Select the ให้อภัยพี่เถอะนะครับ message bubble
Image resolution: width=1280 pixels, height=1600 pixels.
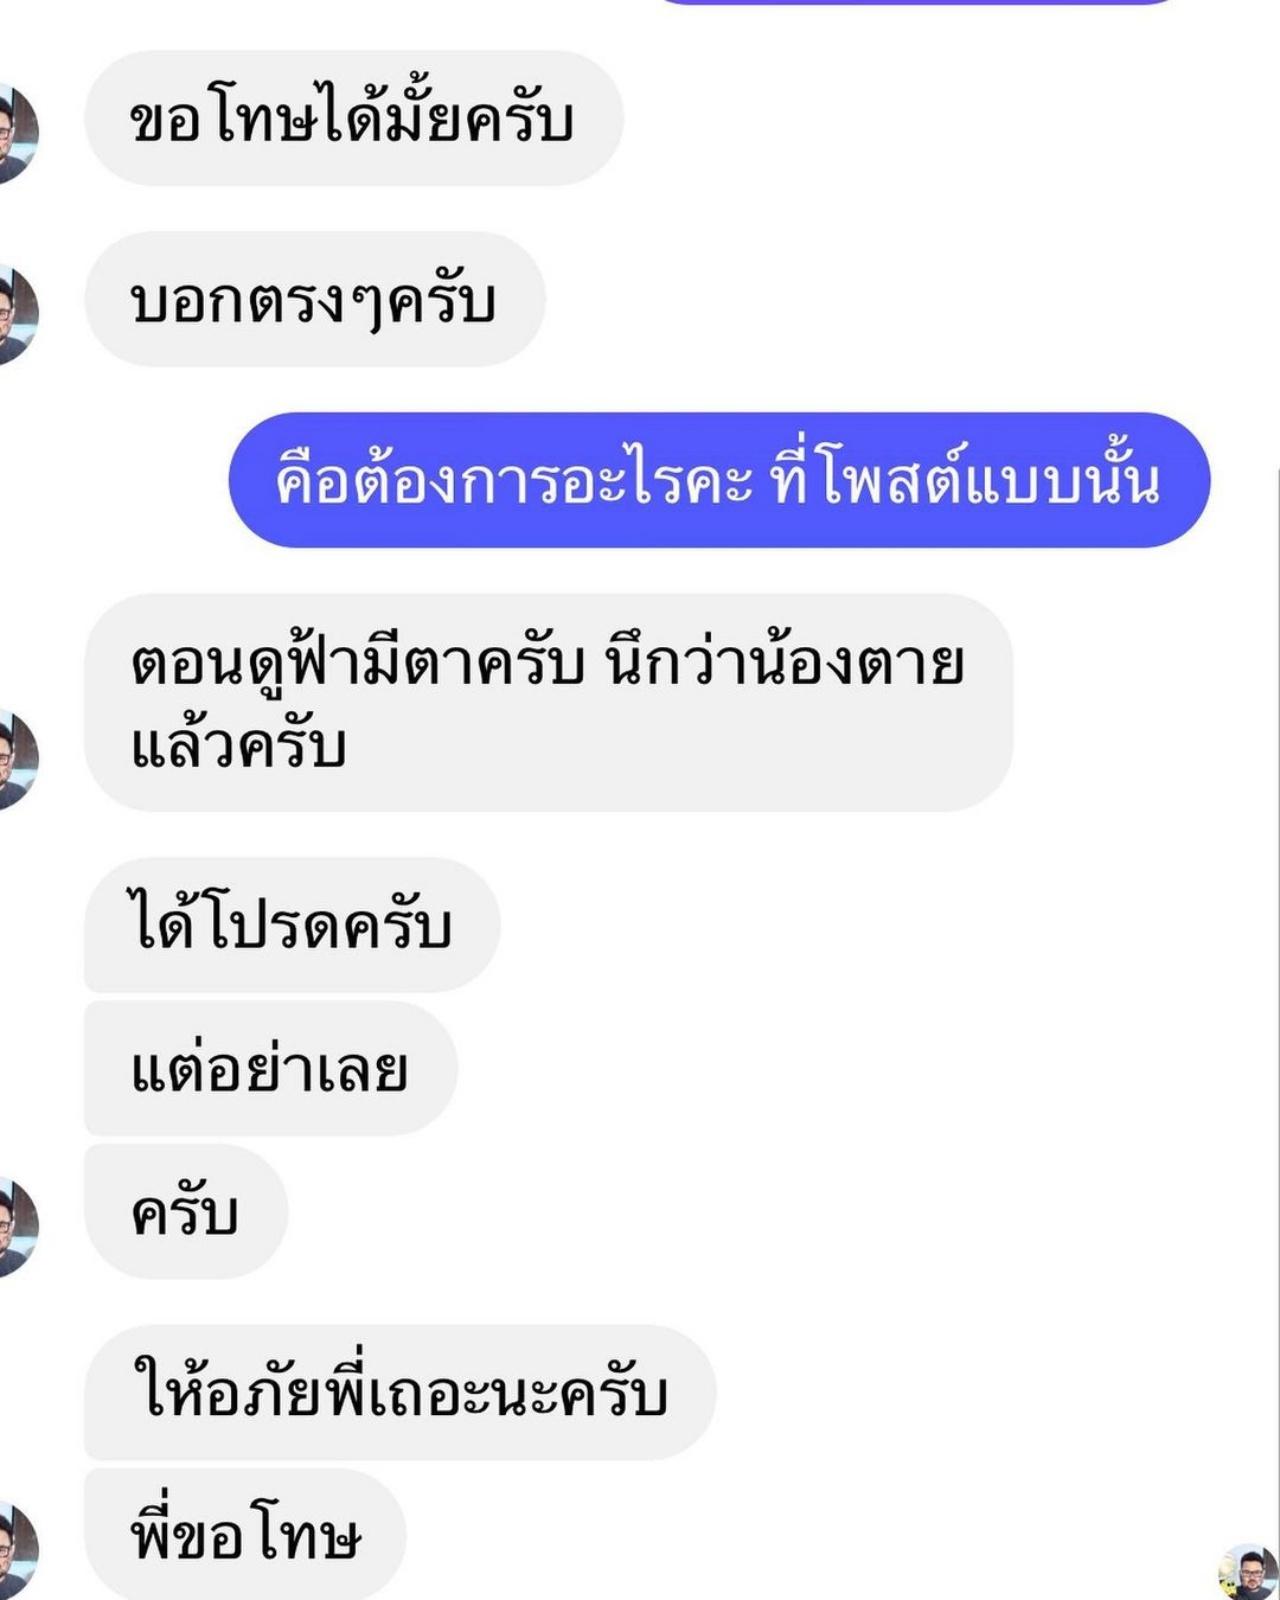point(400,1392)
